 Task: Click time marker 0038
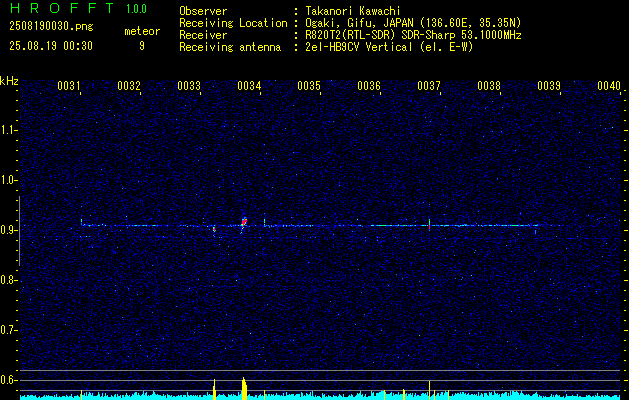tap(489, 86)
